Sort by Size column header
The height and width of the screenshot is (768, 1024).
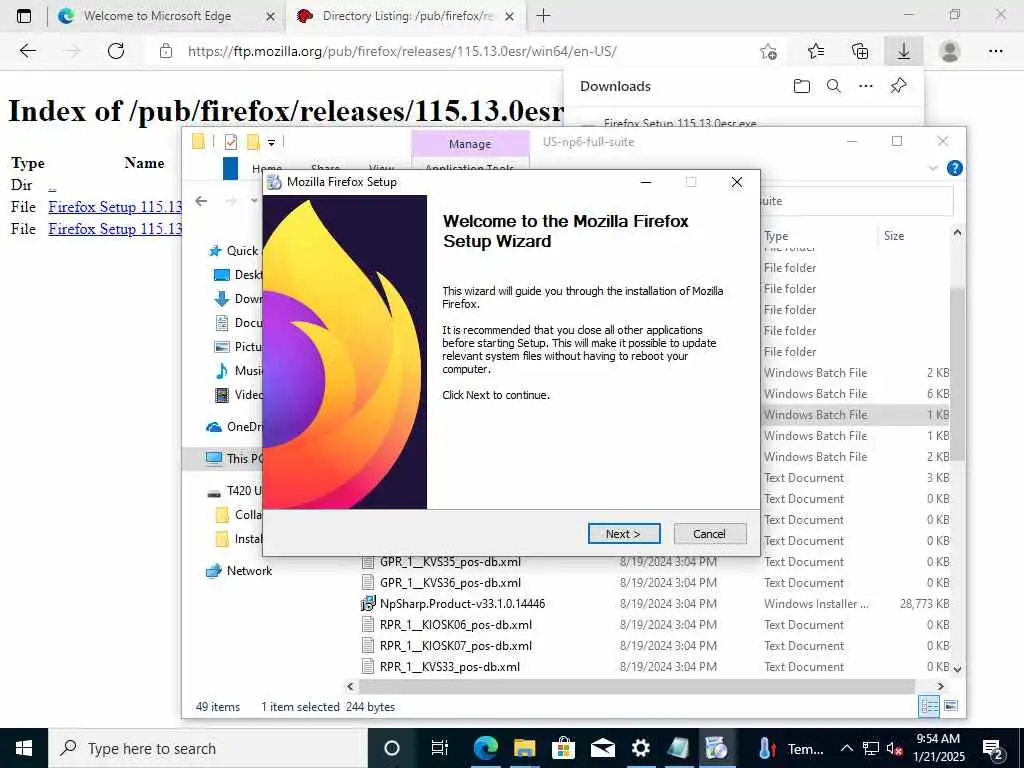[x=894, y=236]
